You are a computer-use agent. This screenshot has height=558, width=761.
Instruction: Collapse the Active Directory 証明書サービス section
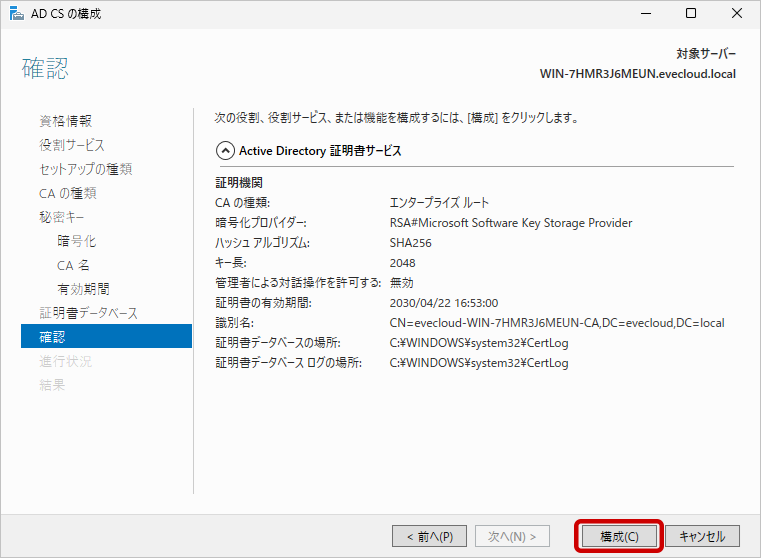(226, 151)
